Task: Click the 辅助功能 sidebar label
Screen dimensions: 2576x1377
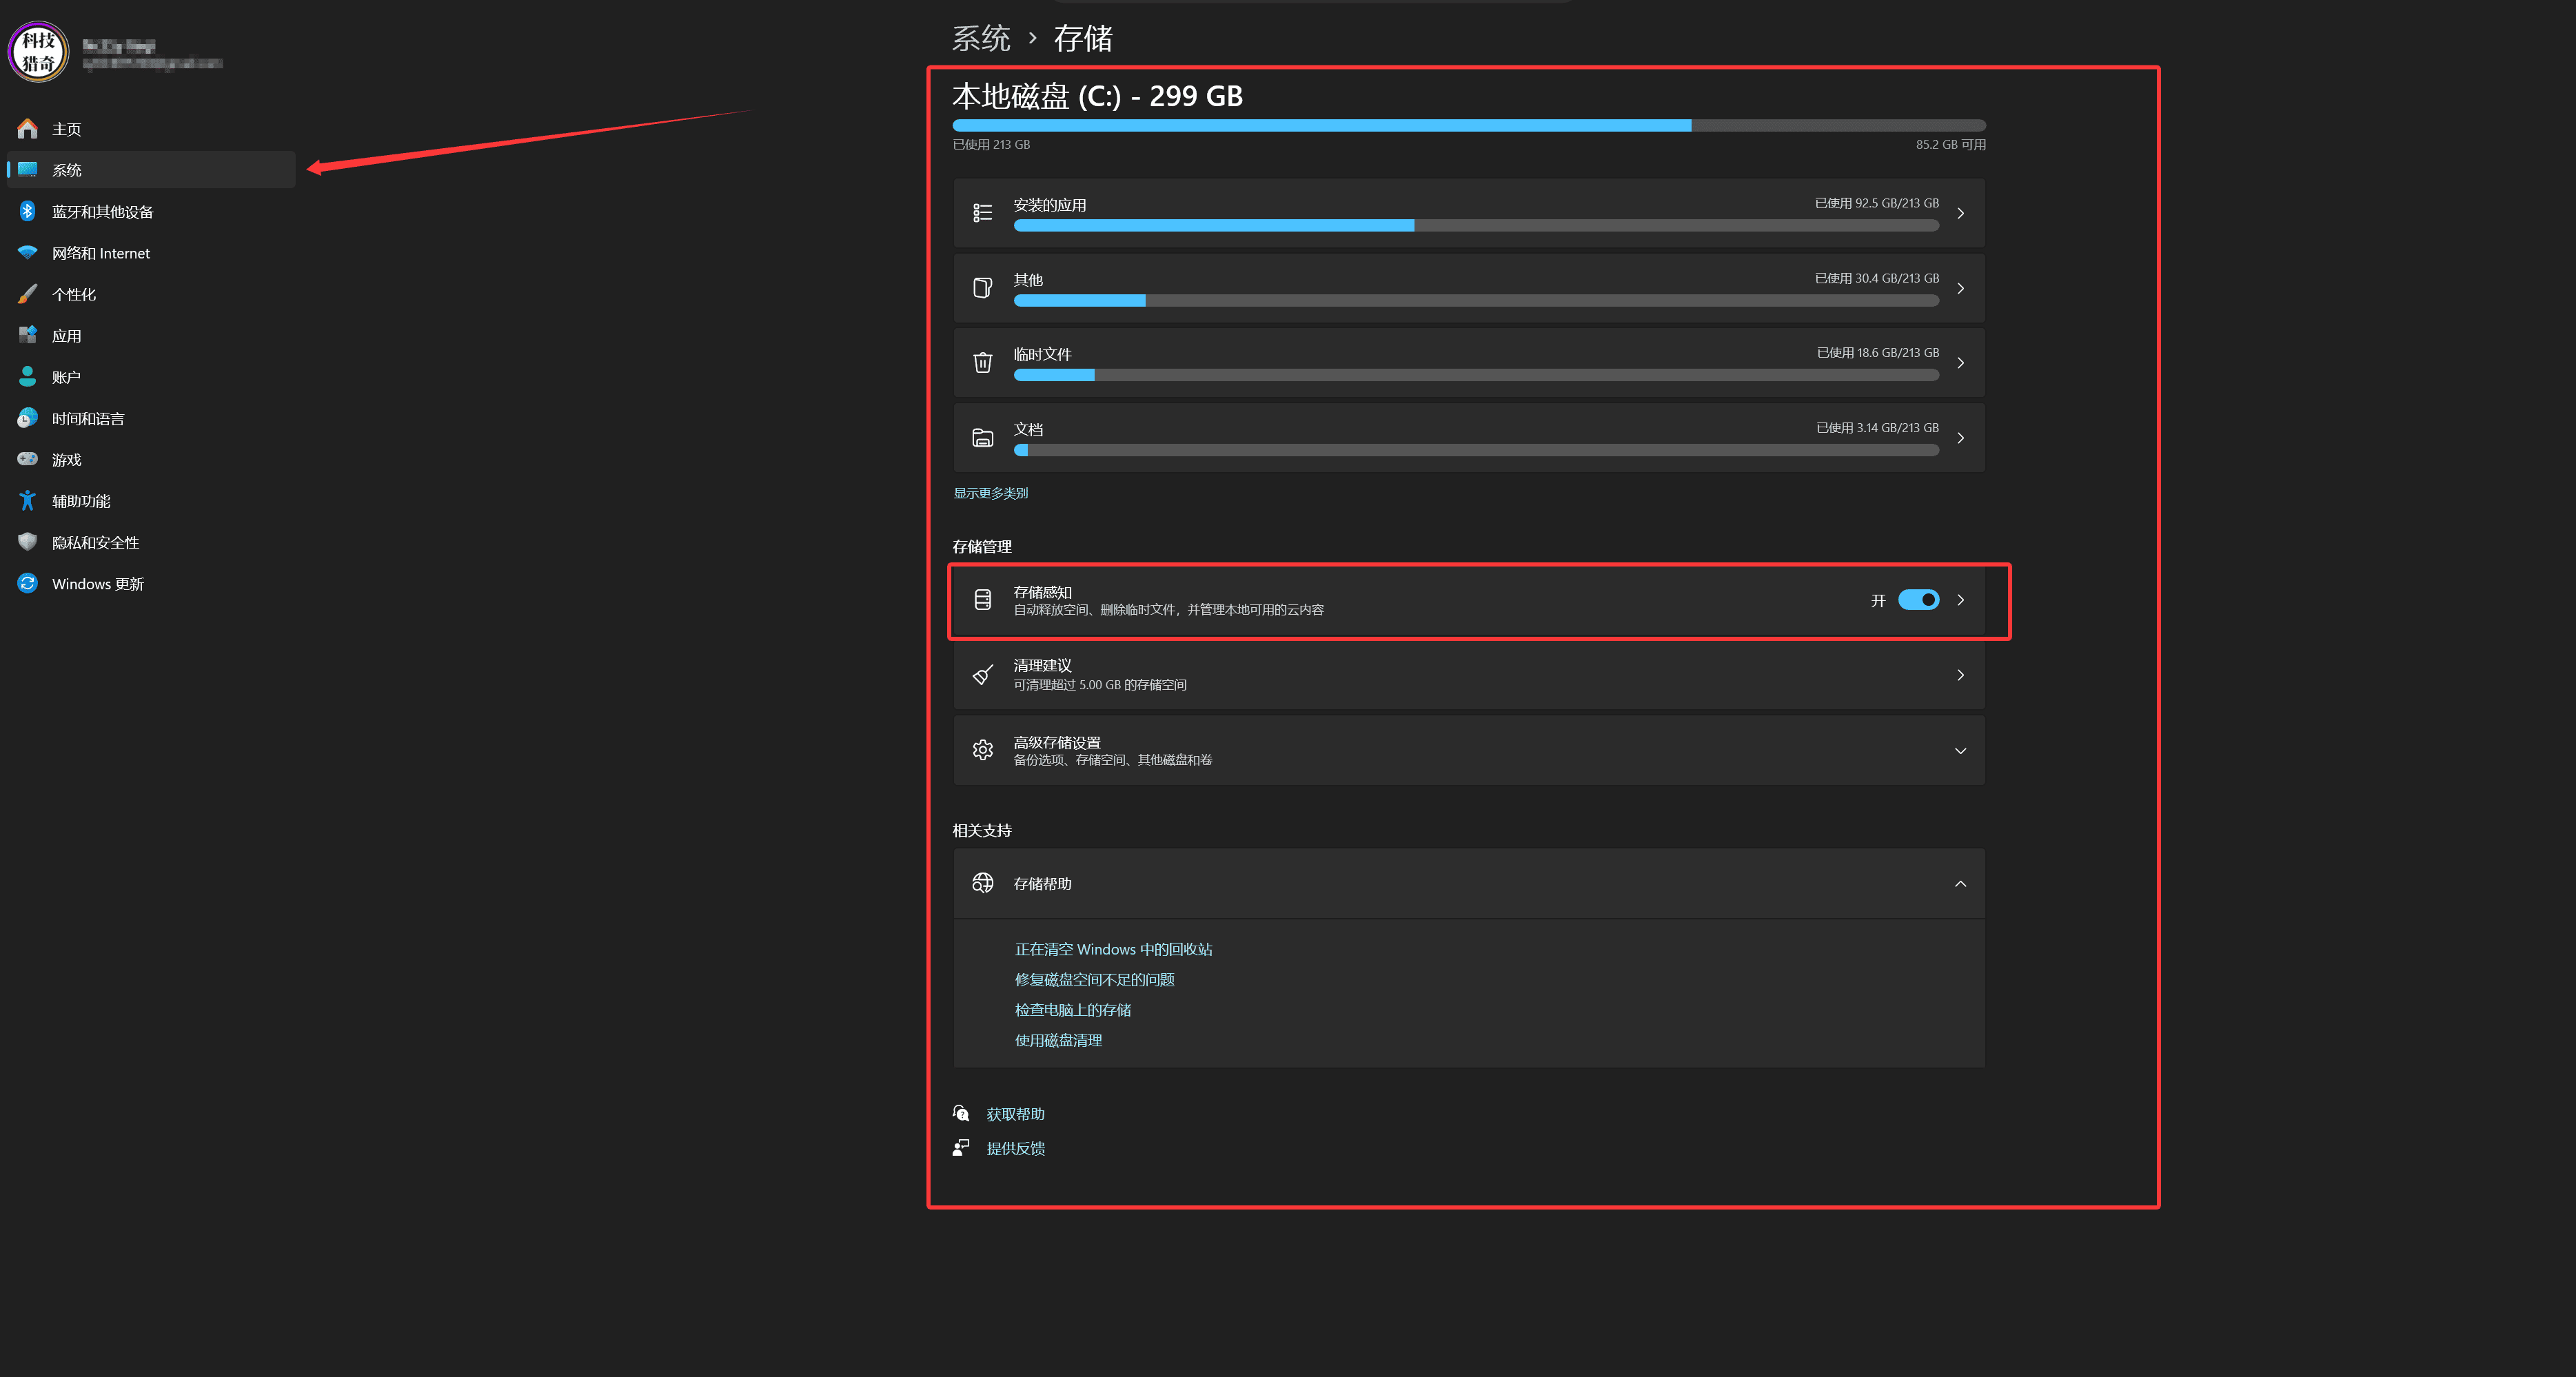Action: point(81,501)
